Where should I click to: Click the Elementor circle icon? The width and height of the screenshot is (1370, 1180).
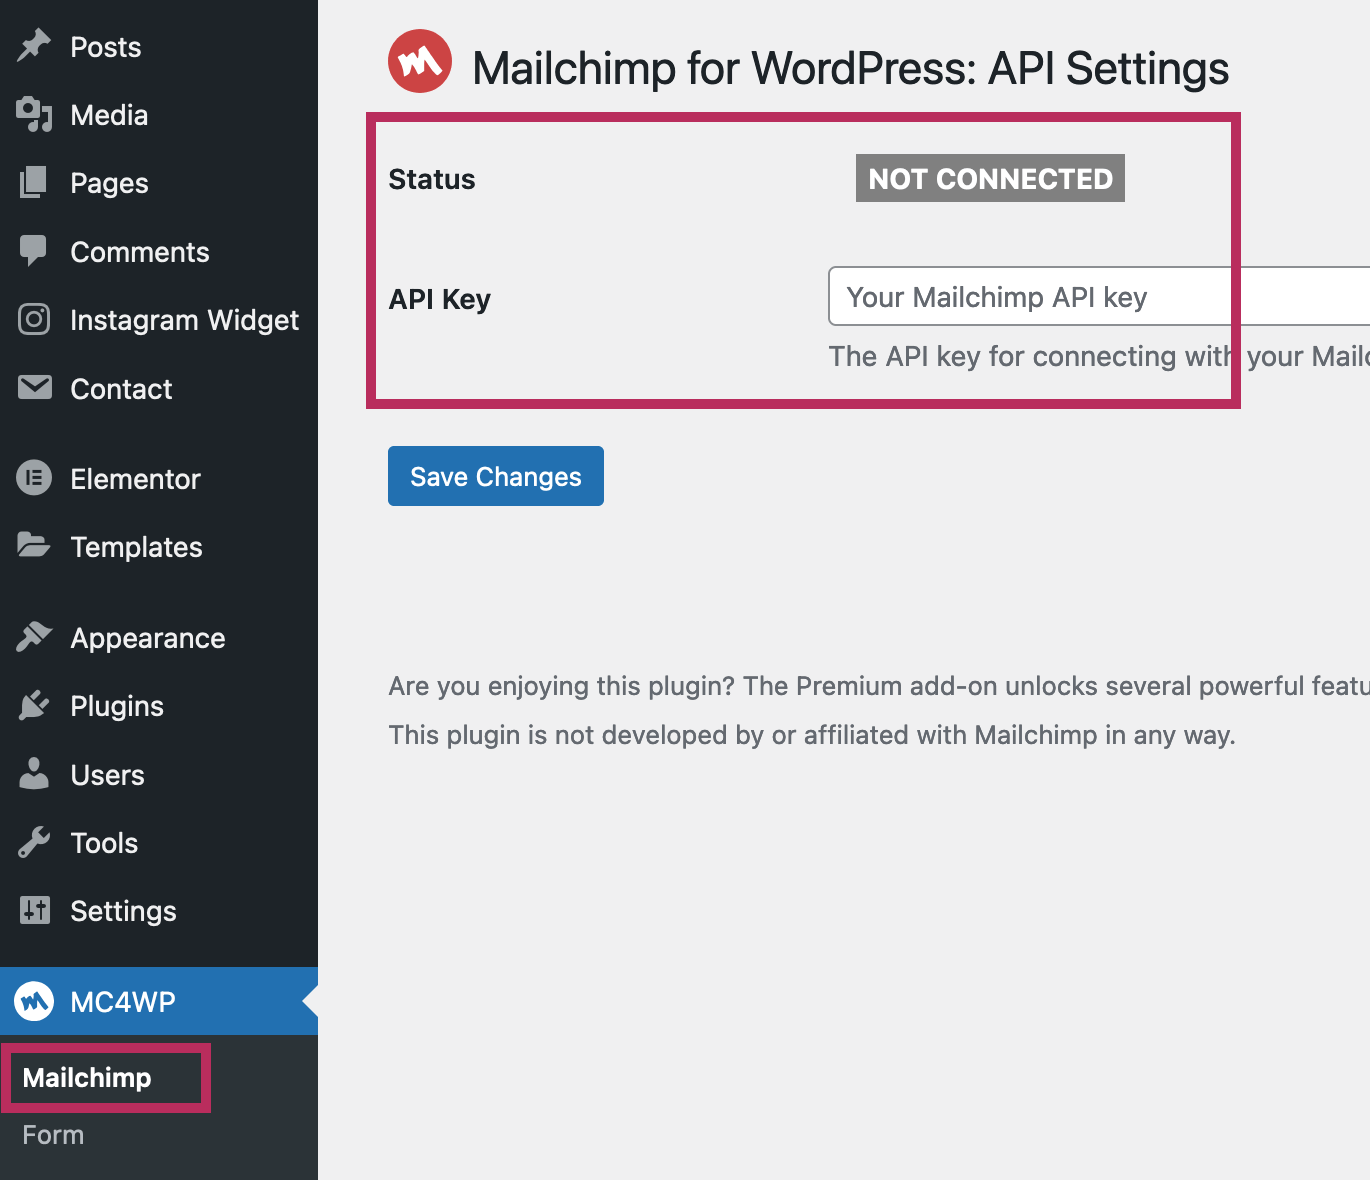tap(34, 479)
